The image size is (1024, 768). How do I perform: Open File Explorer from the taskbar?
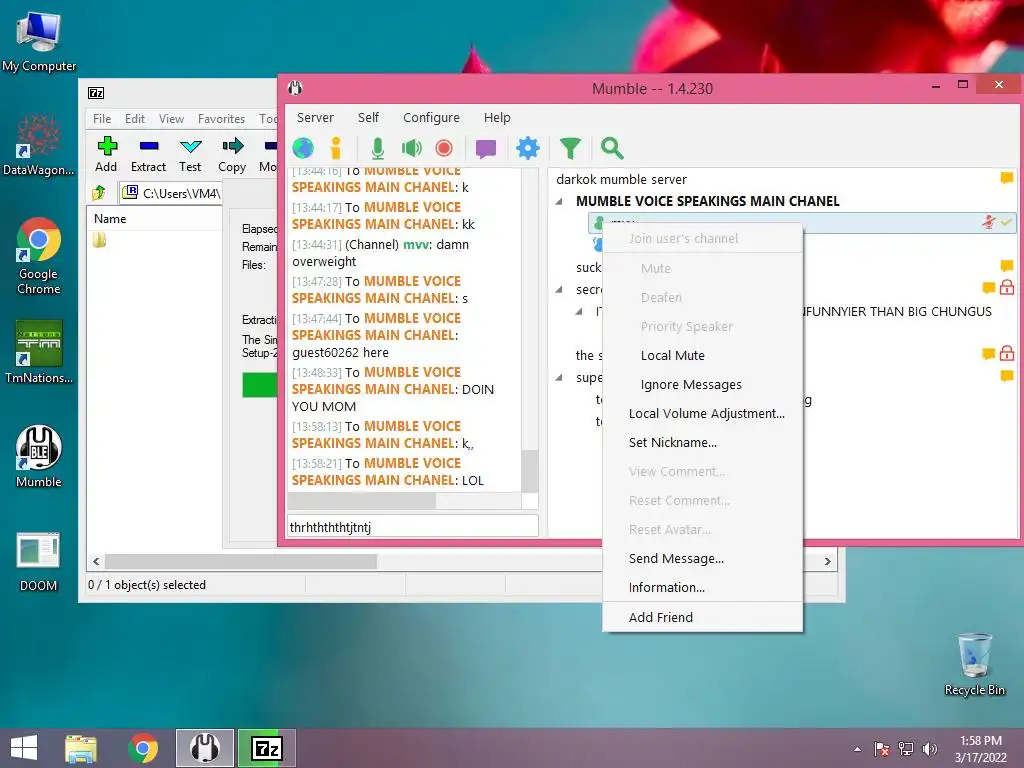coord(81,748)
